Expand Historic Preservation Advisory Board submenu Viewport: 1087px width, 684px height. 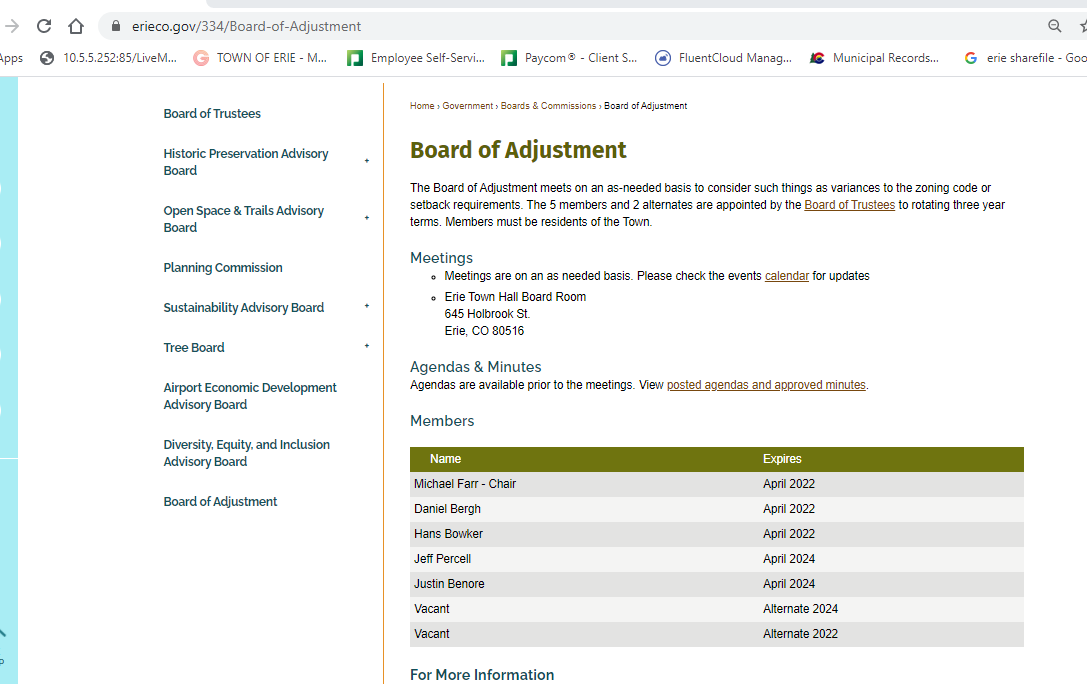[x=367, y=161]
